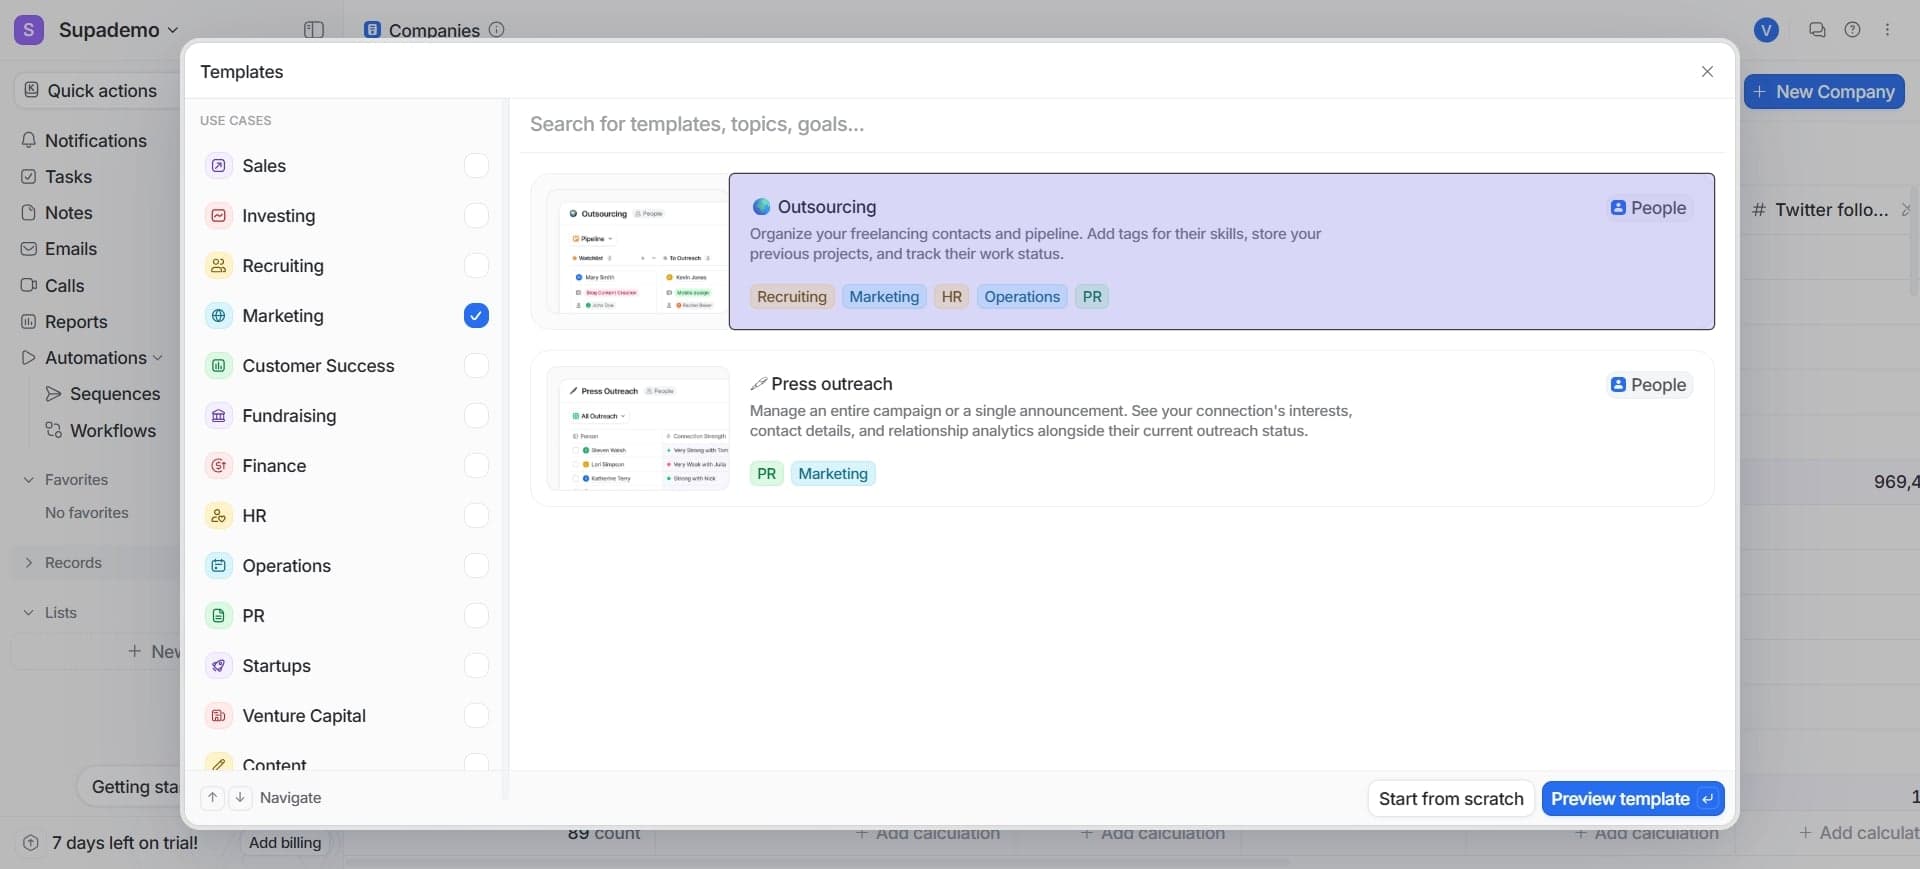This screenshot has height=869, width=1920.
Task: Enable the HR use case checkbox
Action: point(476,516)
